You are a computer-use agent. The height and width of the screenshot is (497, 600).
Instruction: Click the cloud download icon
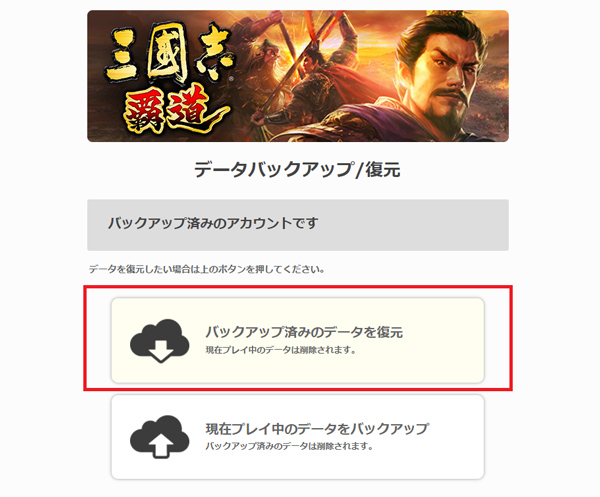click(160, 340)
